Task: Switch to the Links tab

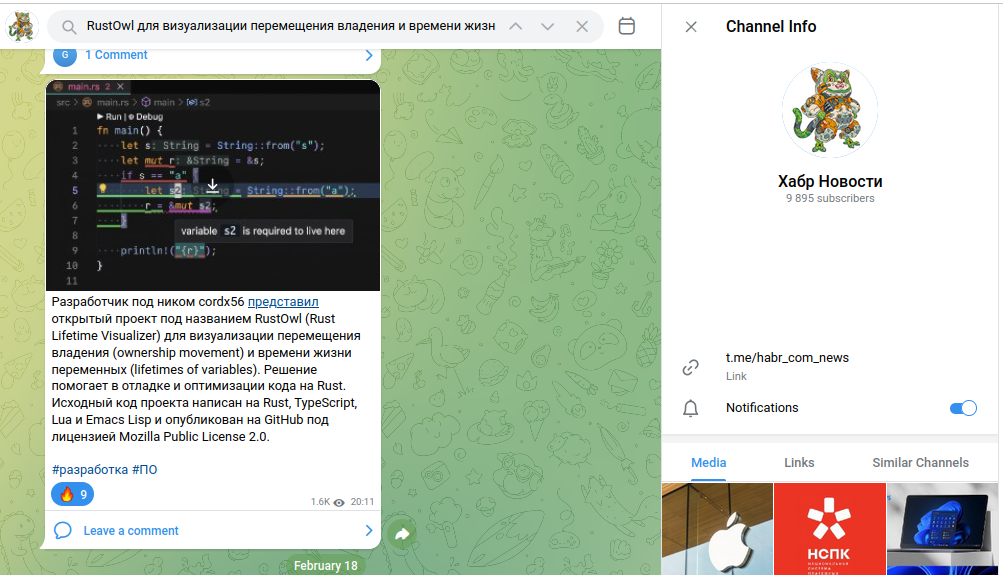Action: click(799, 462)
